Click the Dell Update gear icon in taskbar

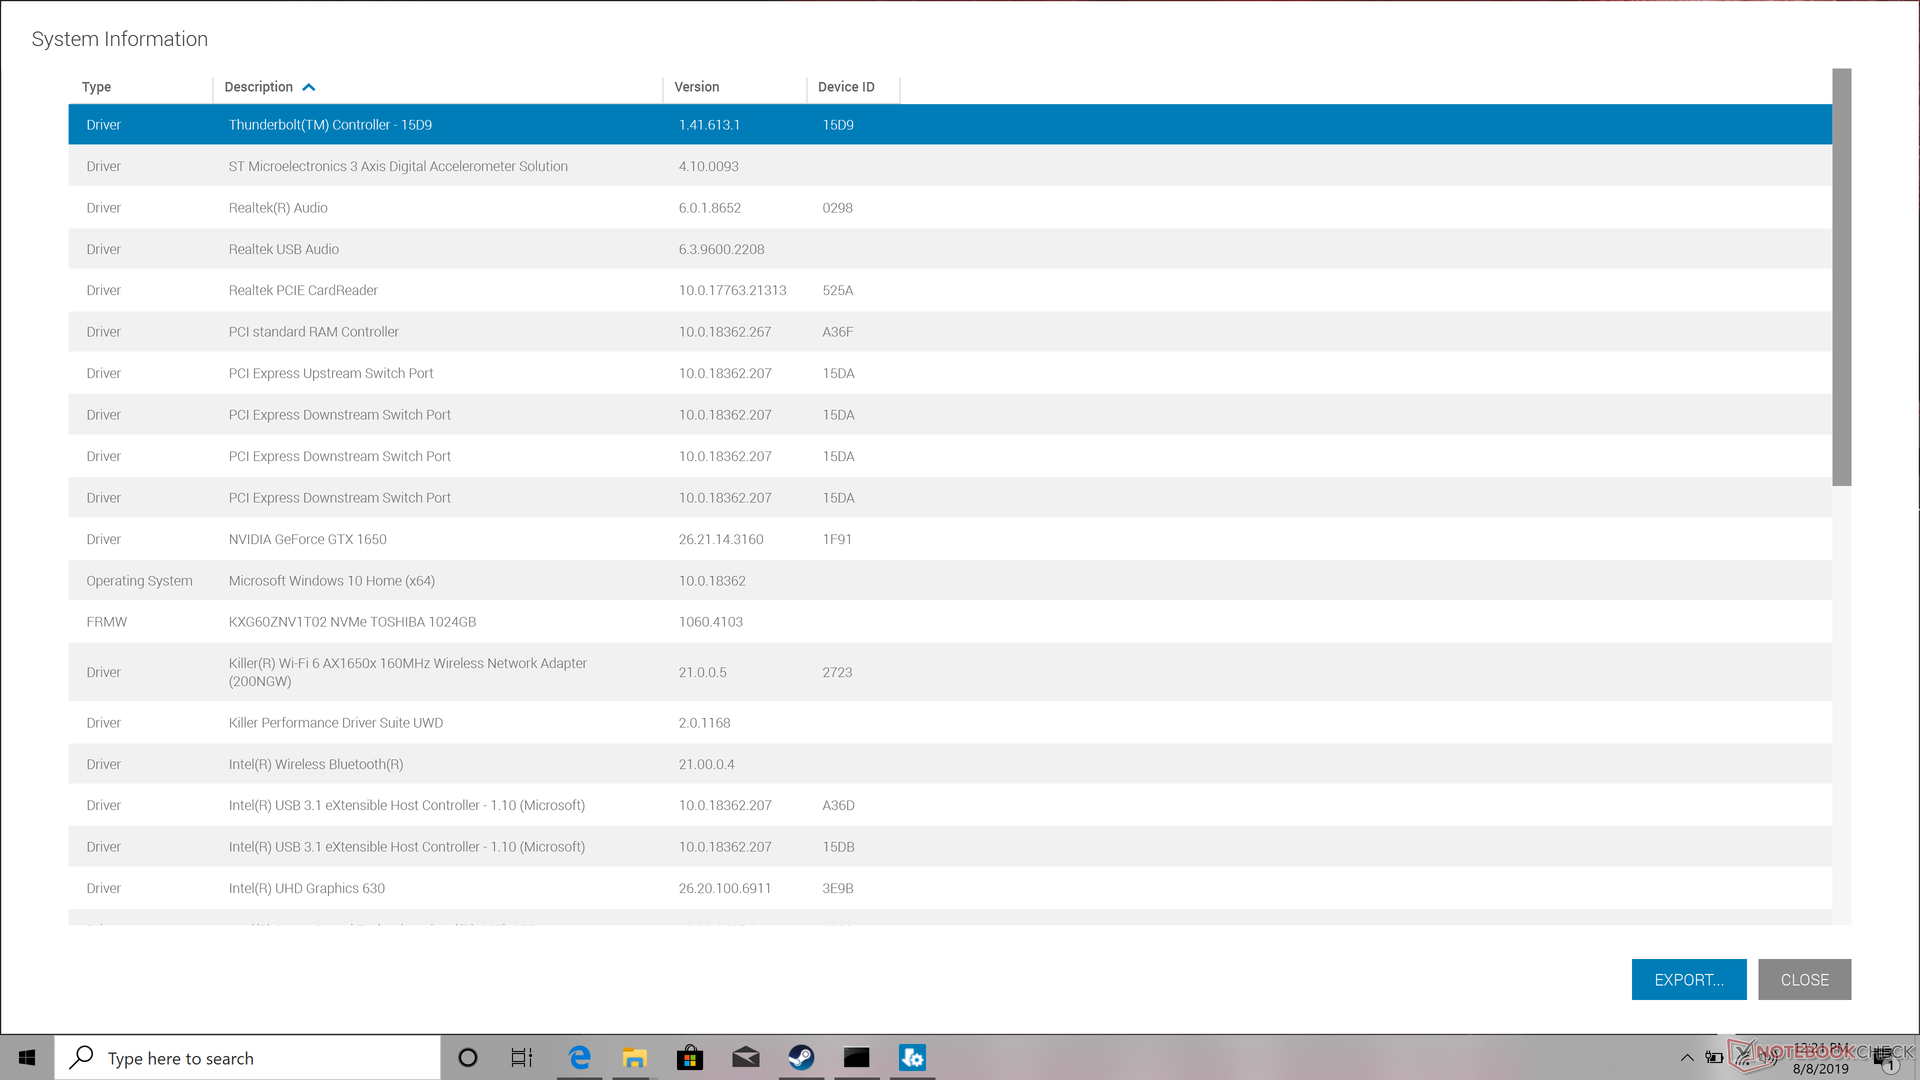click(912, 1057)
